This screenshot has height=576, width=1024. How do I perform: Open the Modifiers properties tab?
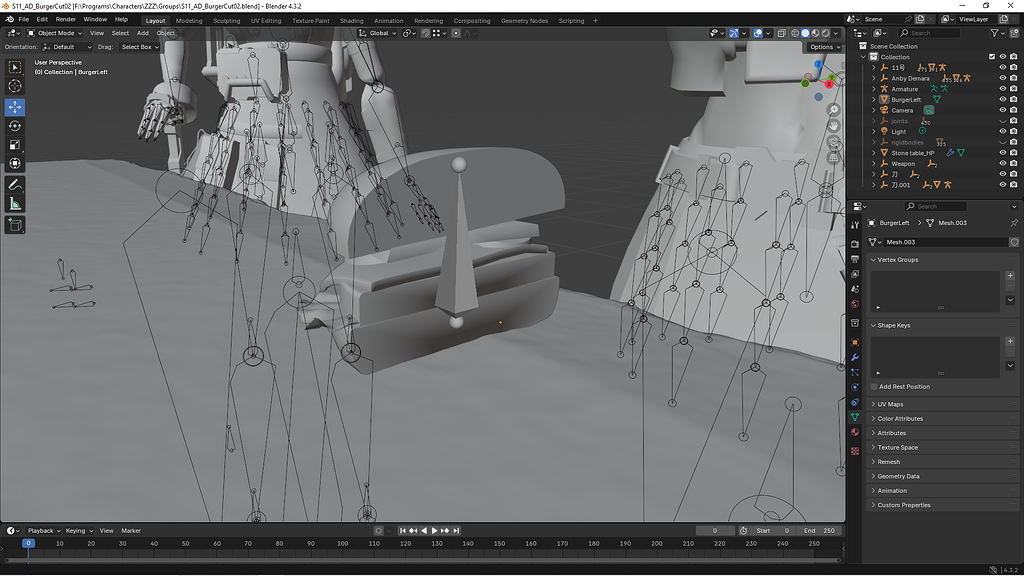(855, 357)
